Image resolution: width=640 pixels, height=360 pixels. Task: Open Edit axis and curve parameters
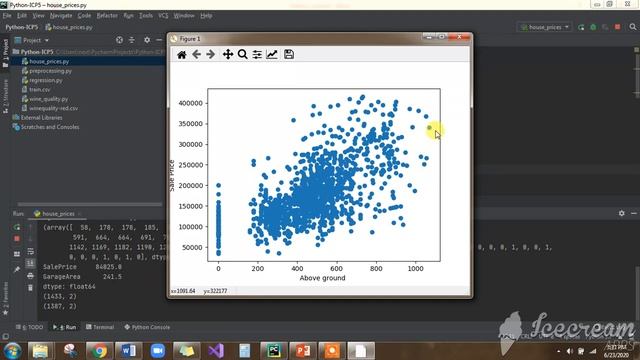pyautogui.click(x=272, y=54)
